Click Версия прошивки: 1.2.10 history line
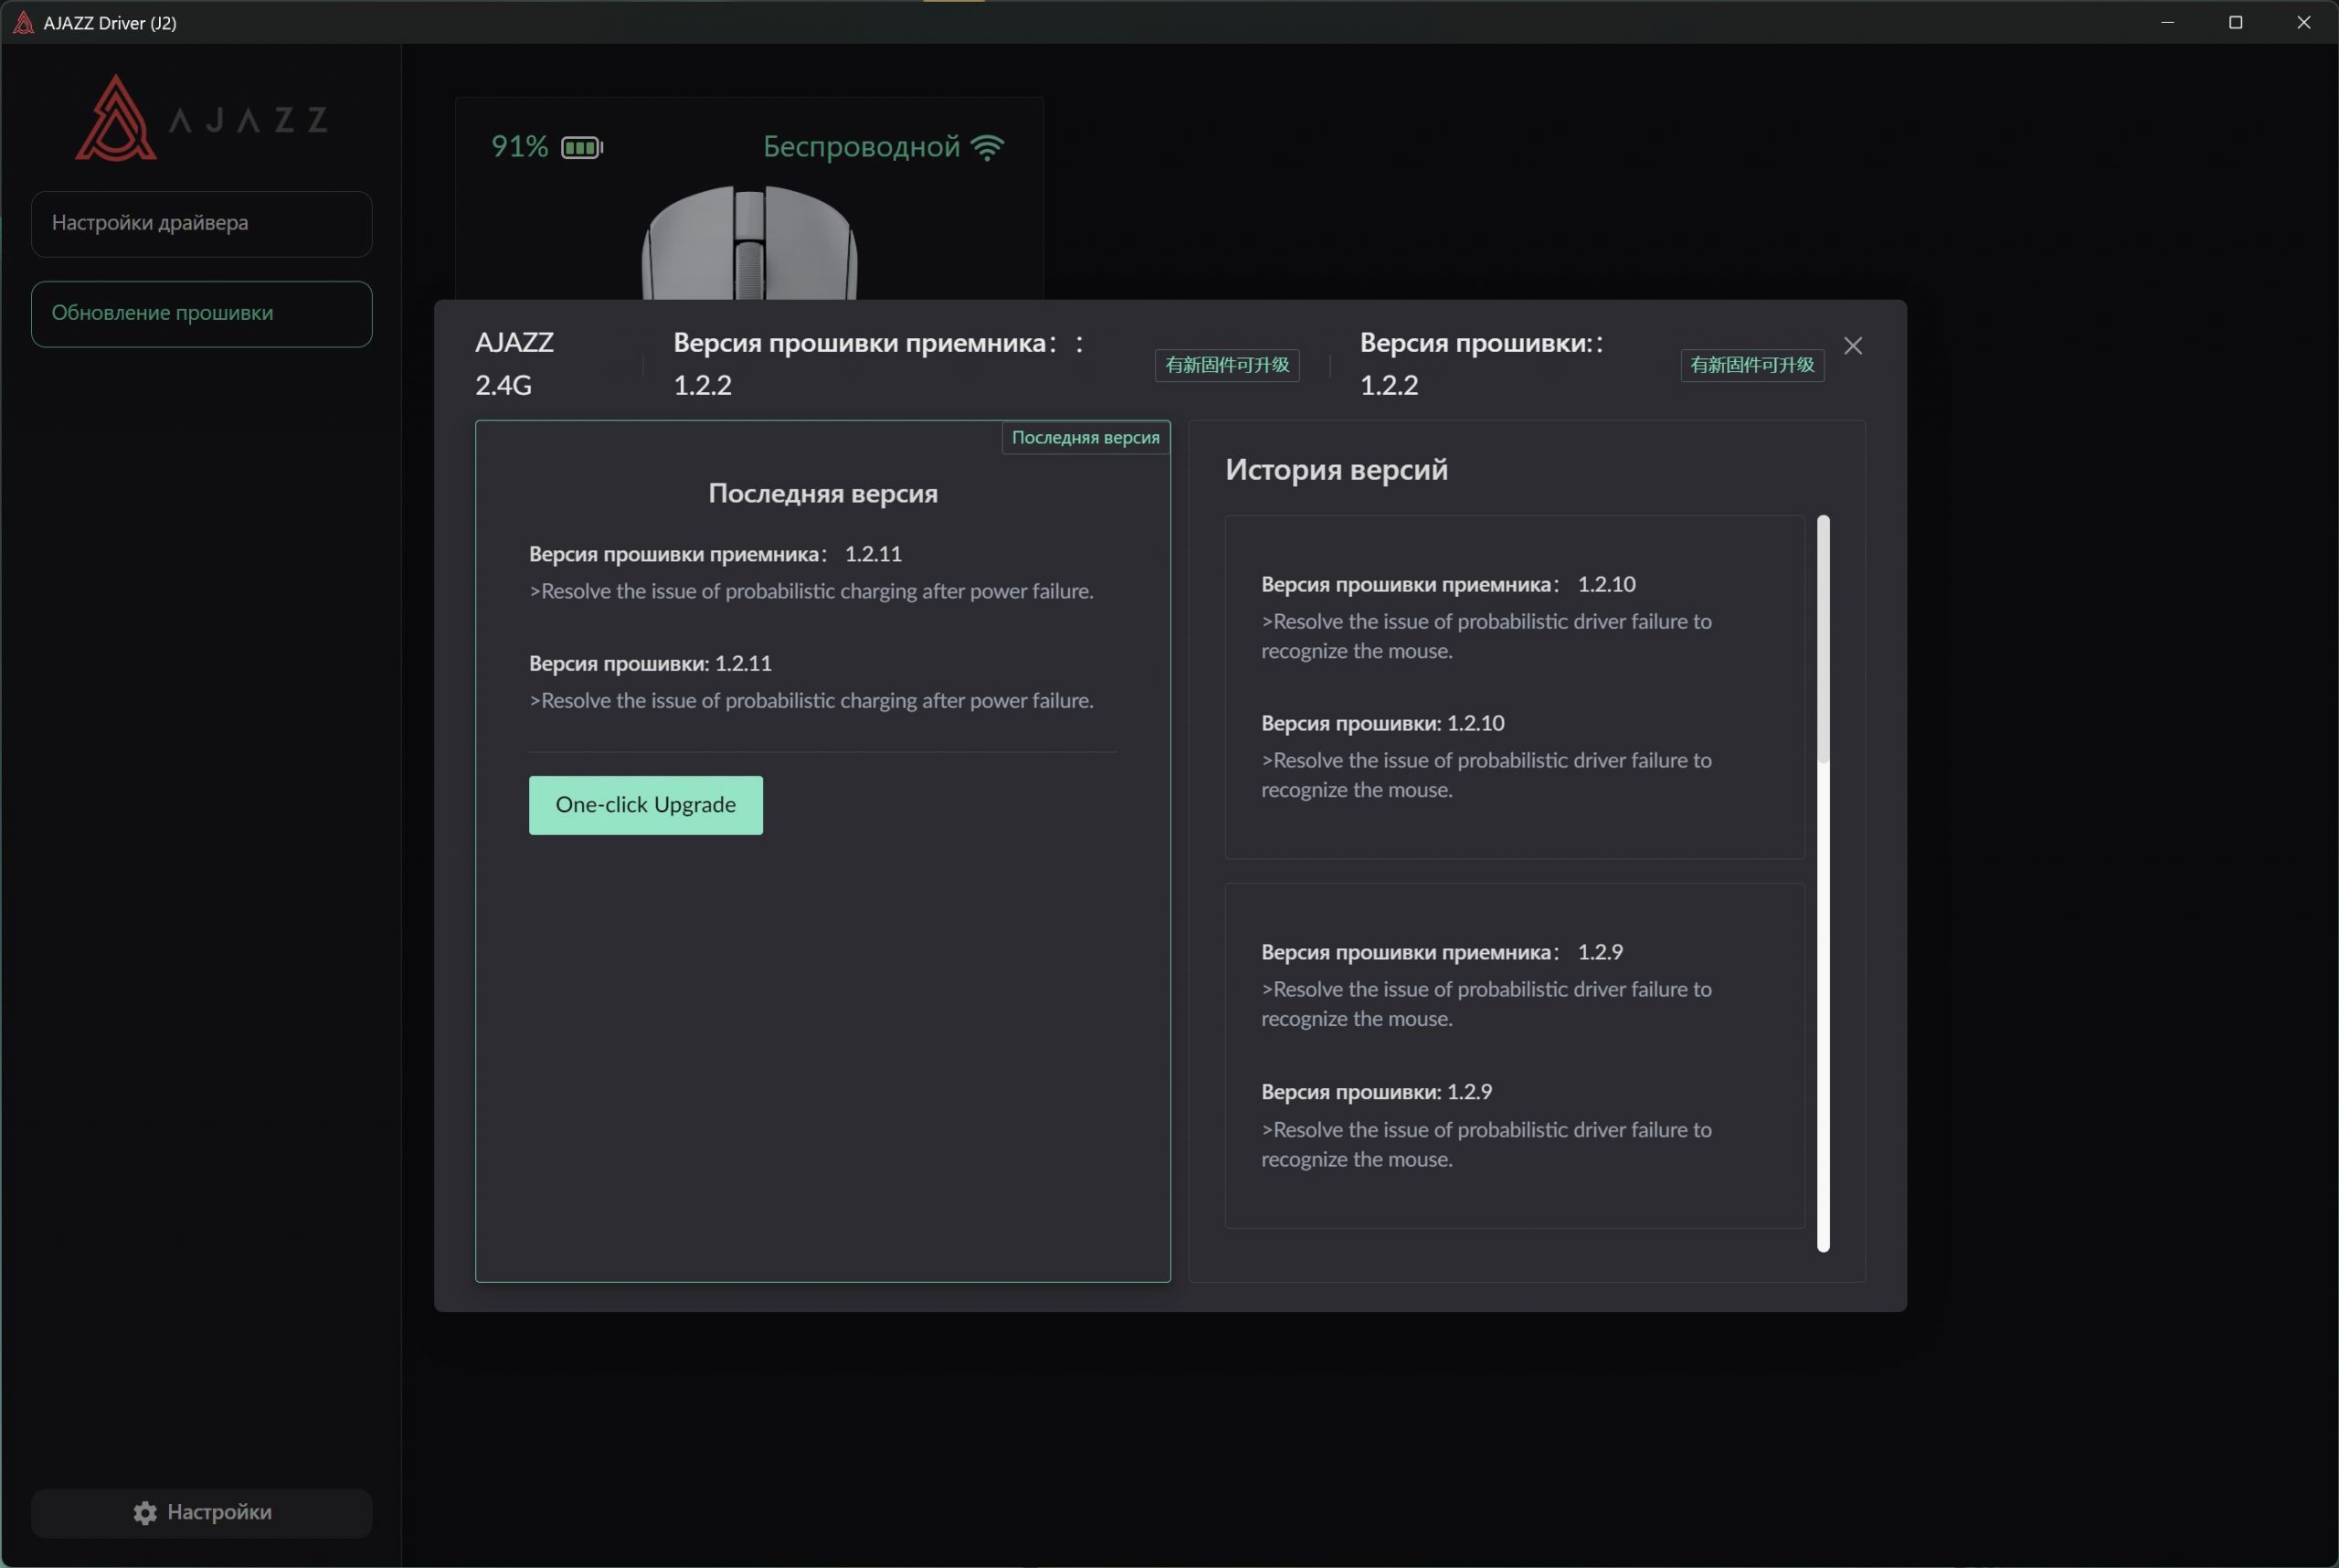Image resolution: width=2339 pixels, height=1568 pixels. (x=1382, y=724)
